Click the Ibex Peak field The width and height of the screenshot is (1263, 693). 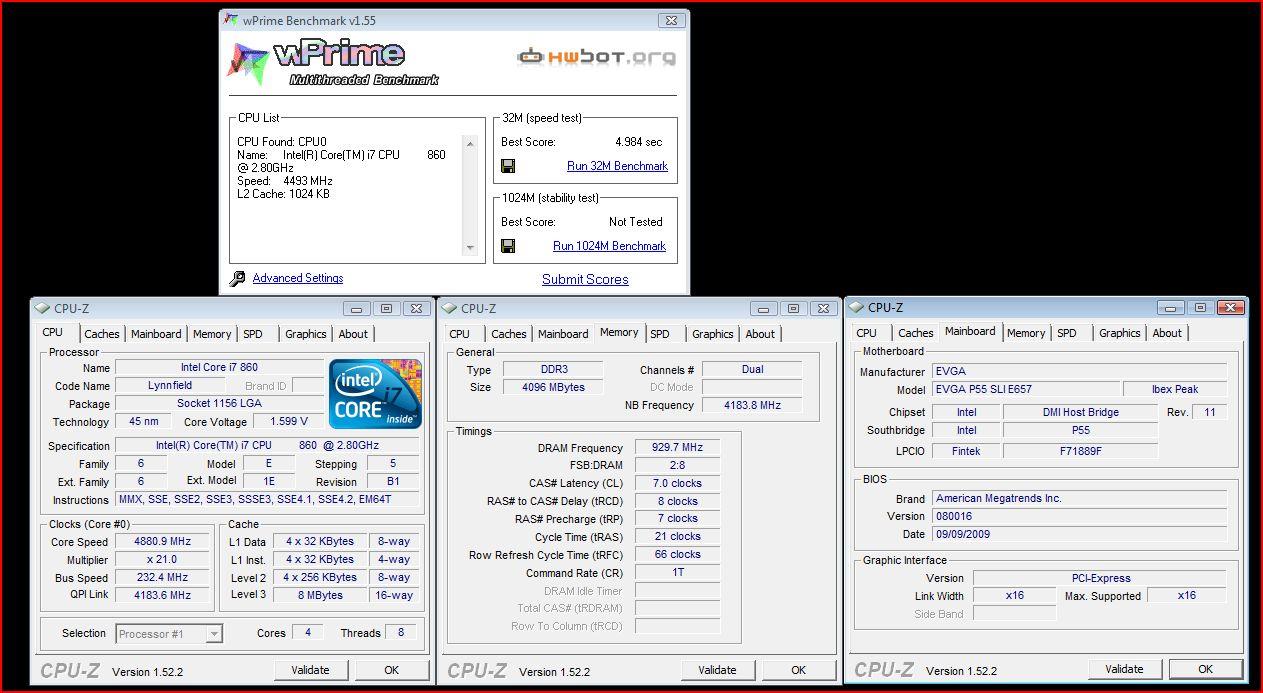(x=1173, y=389)
